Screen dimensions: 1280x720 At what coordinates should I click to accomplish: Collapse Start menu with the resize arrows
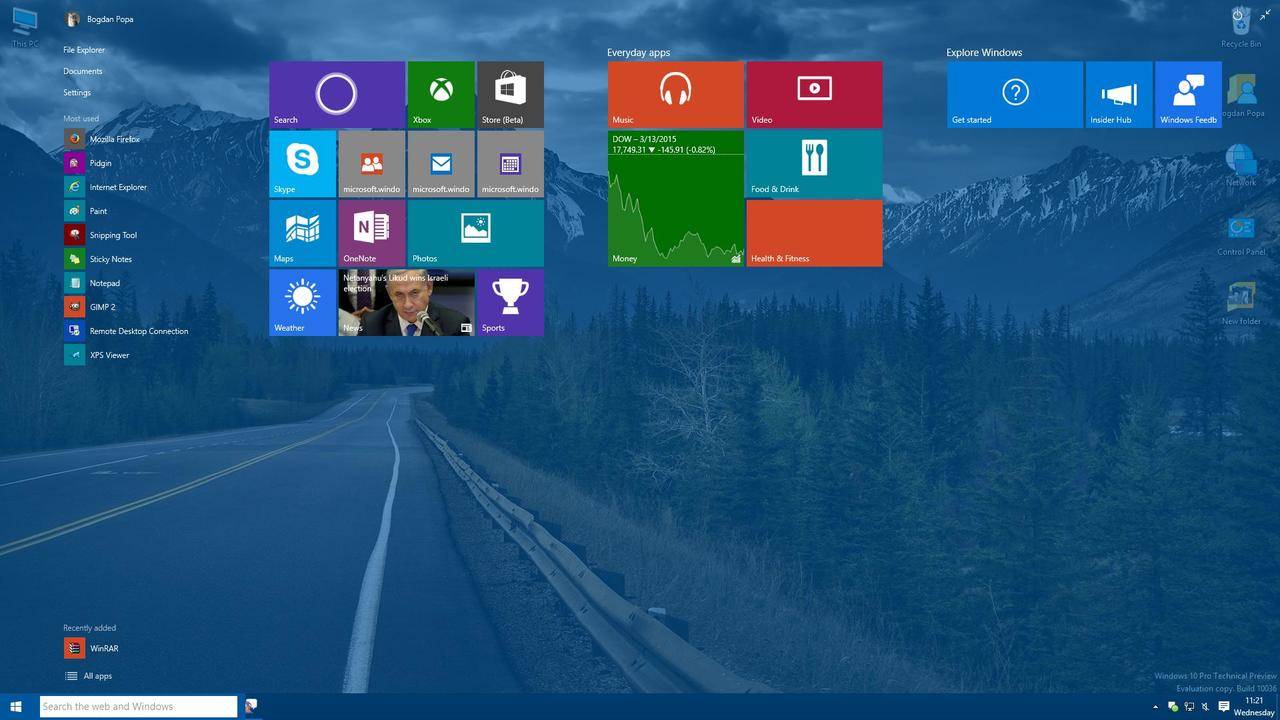1265,16
